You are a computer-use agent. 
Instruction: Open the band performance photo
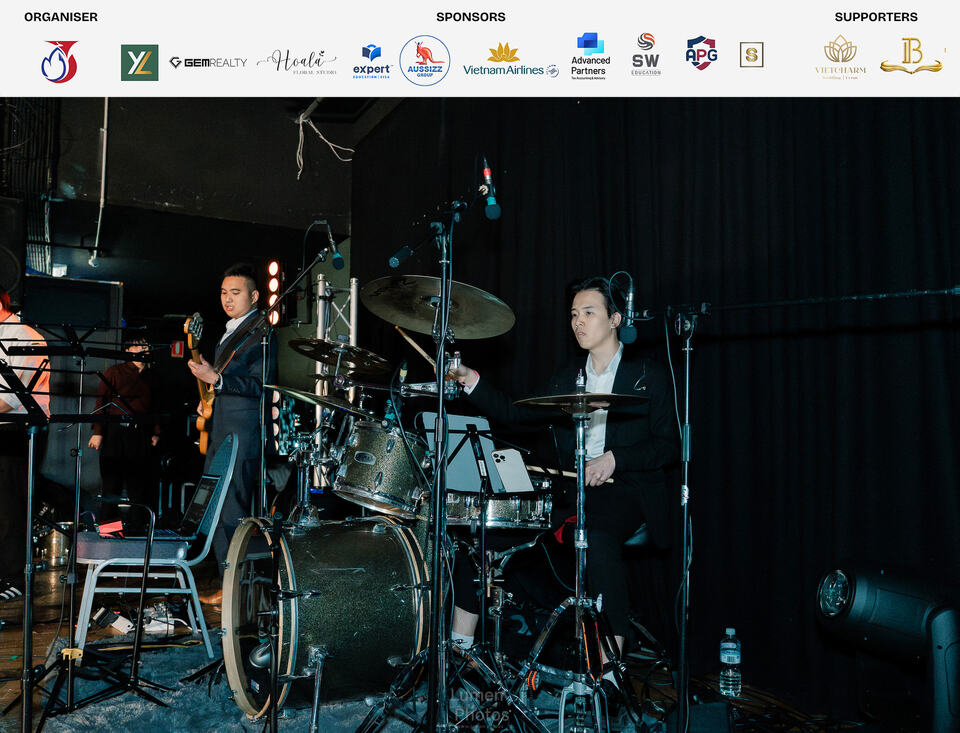480,415
